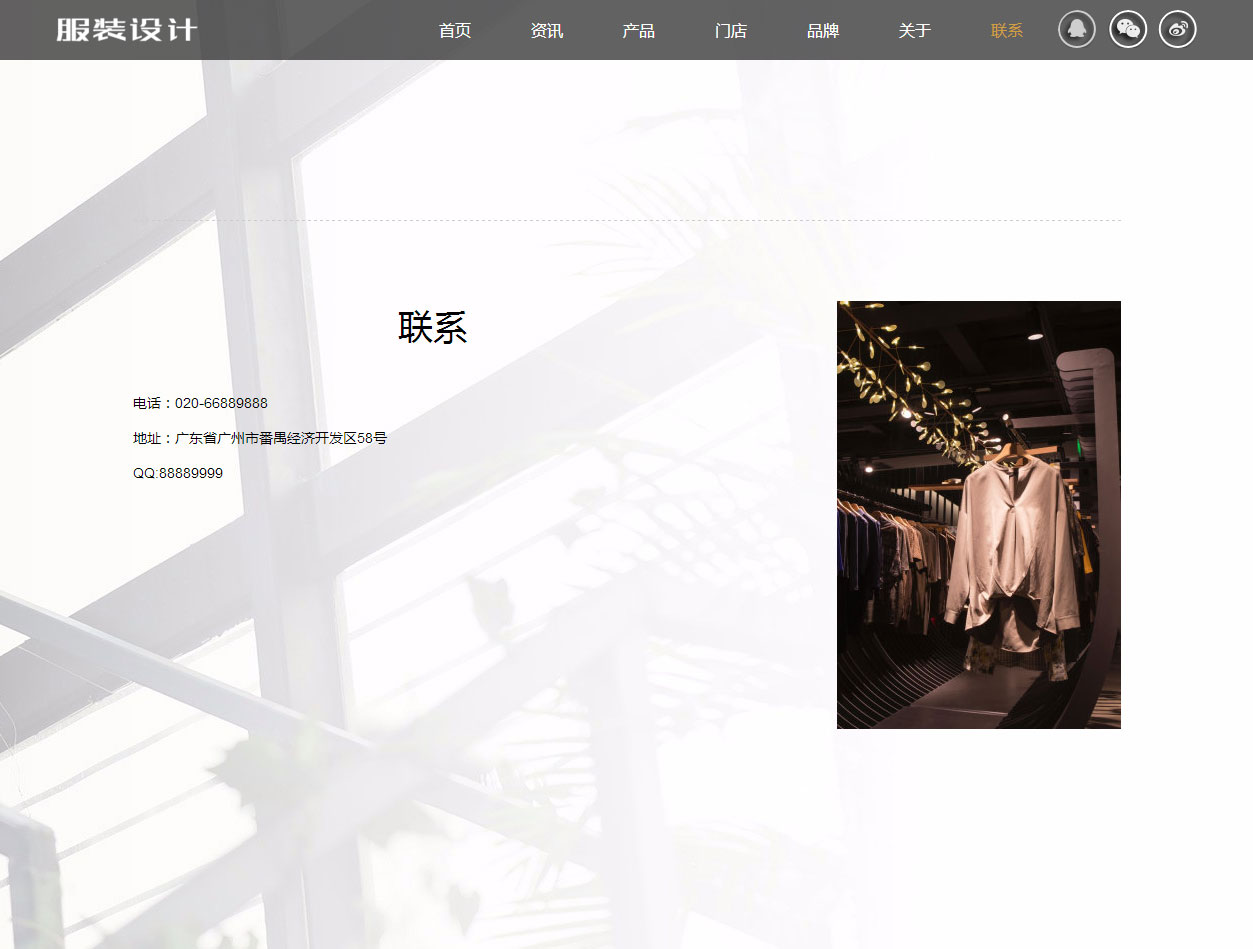Select the highlighted 联系 nav item
This screenshot has height=949, width=1253.
1007,31
